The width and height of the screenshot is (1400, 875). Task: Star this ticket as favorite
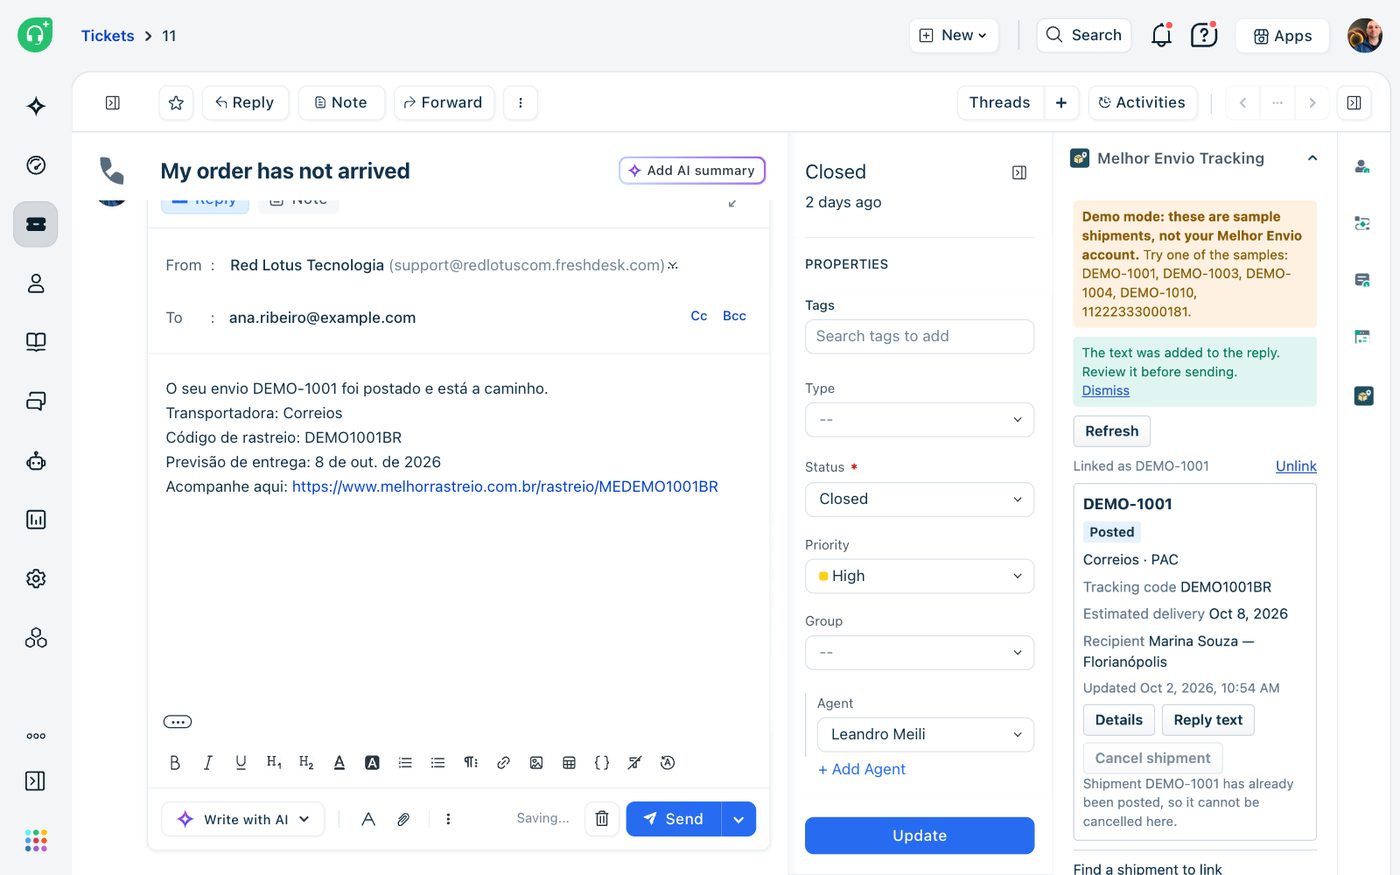pos(176,103)
